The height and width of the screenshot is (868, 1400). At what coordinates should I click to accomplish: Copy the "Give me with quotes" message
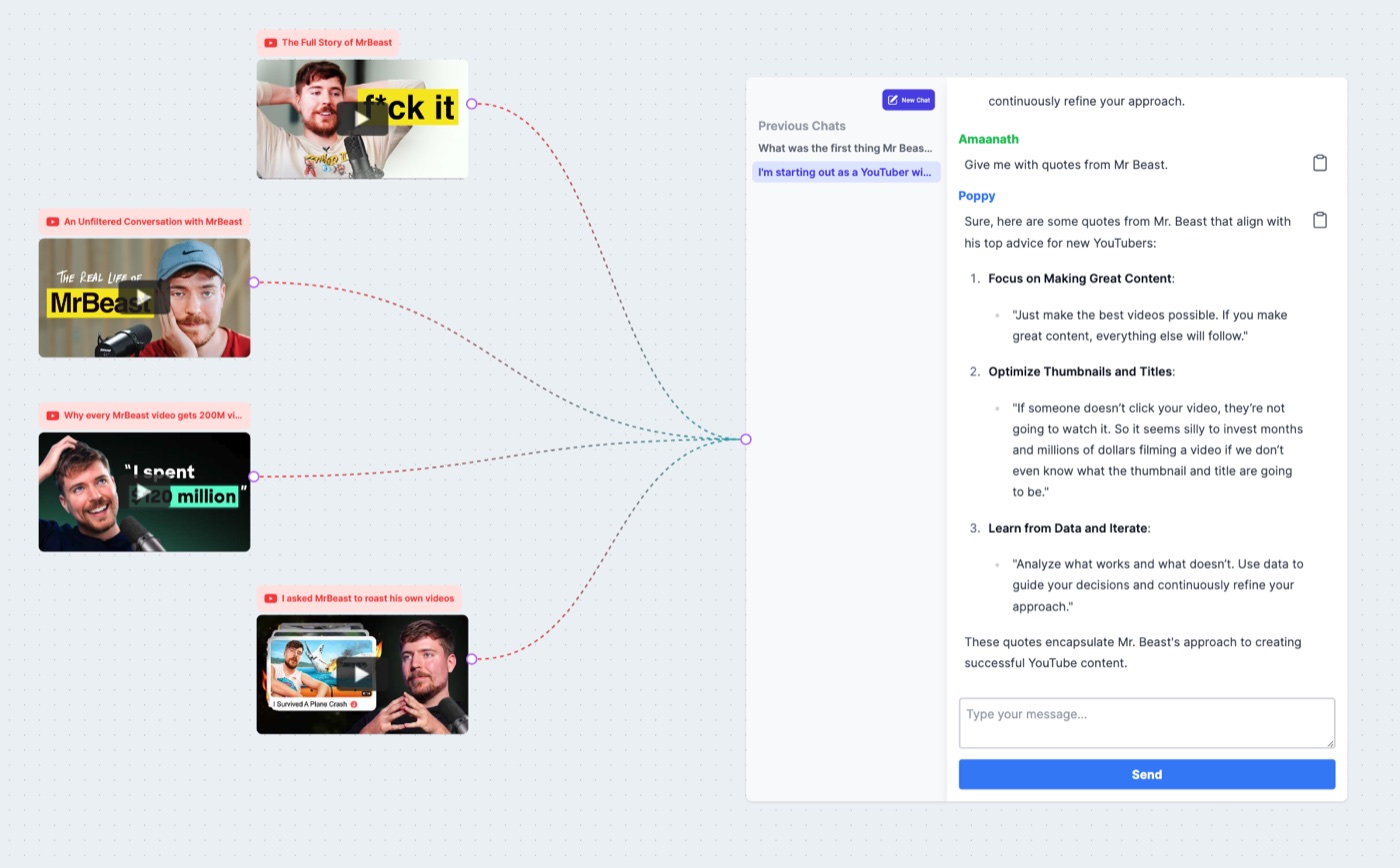pos(1320,163)
